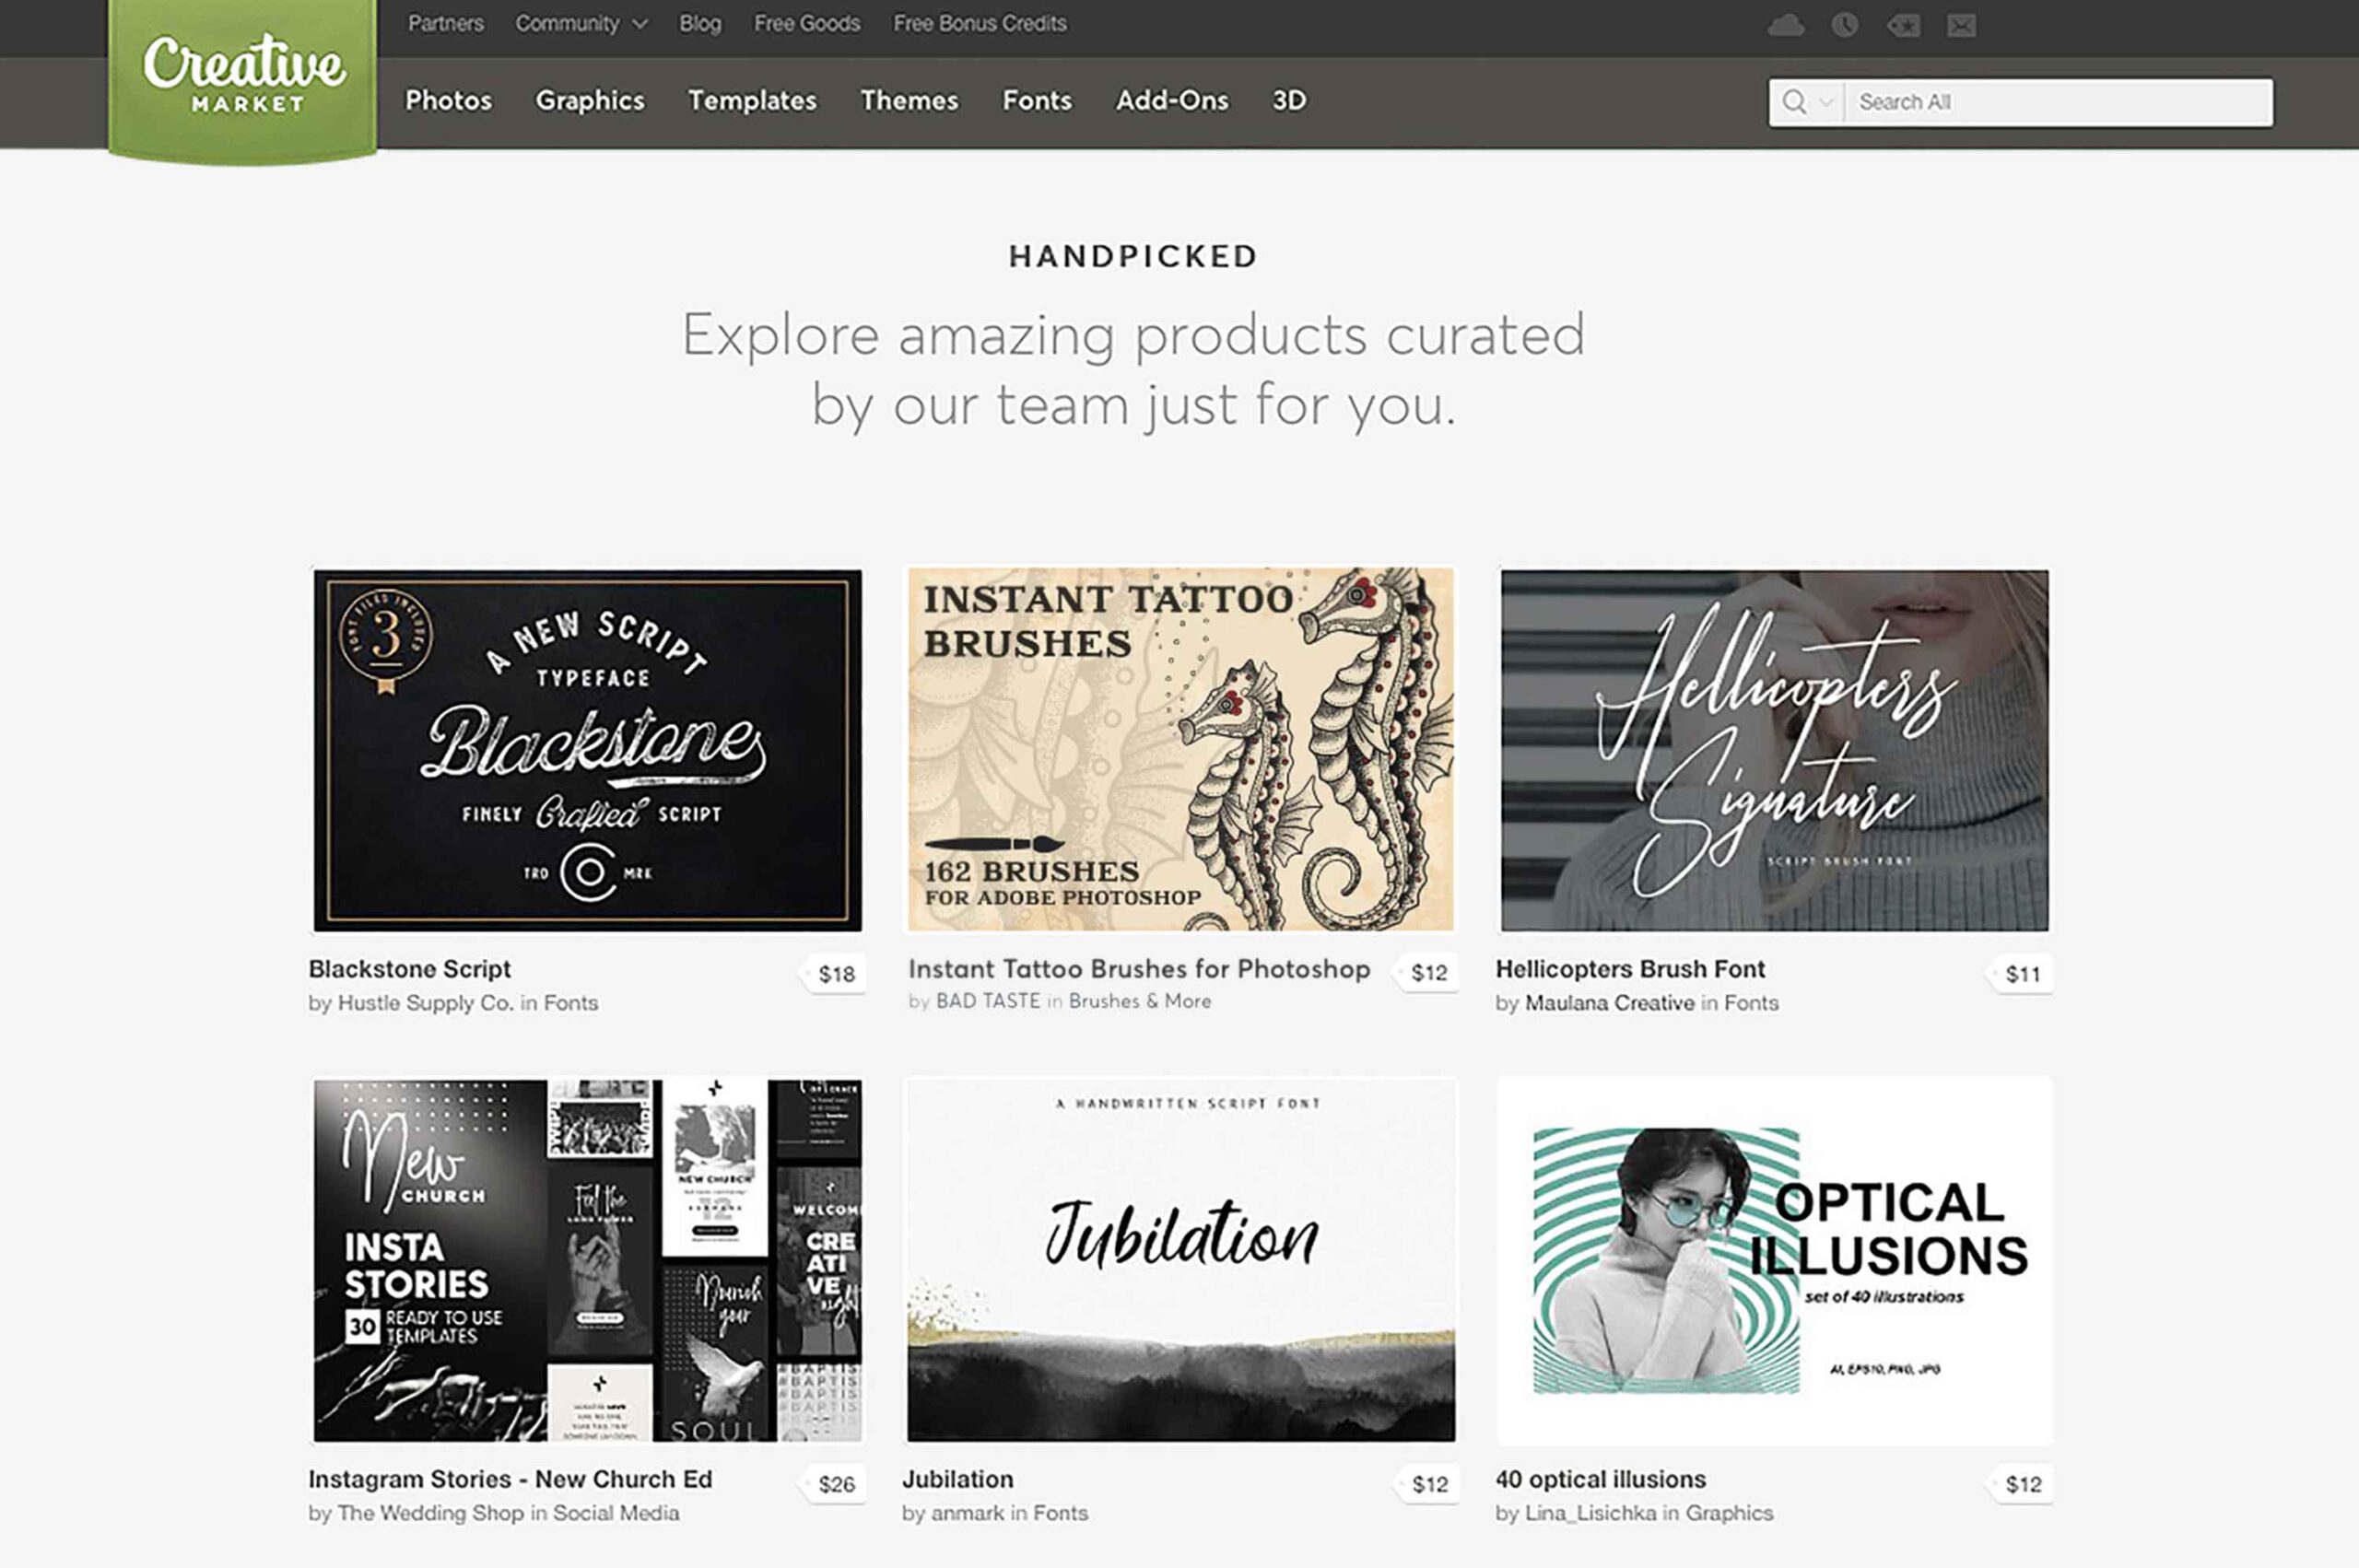Expand the Community dropdown menu
The height and width of the screenshot is (1568, 2359).
581,23
